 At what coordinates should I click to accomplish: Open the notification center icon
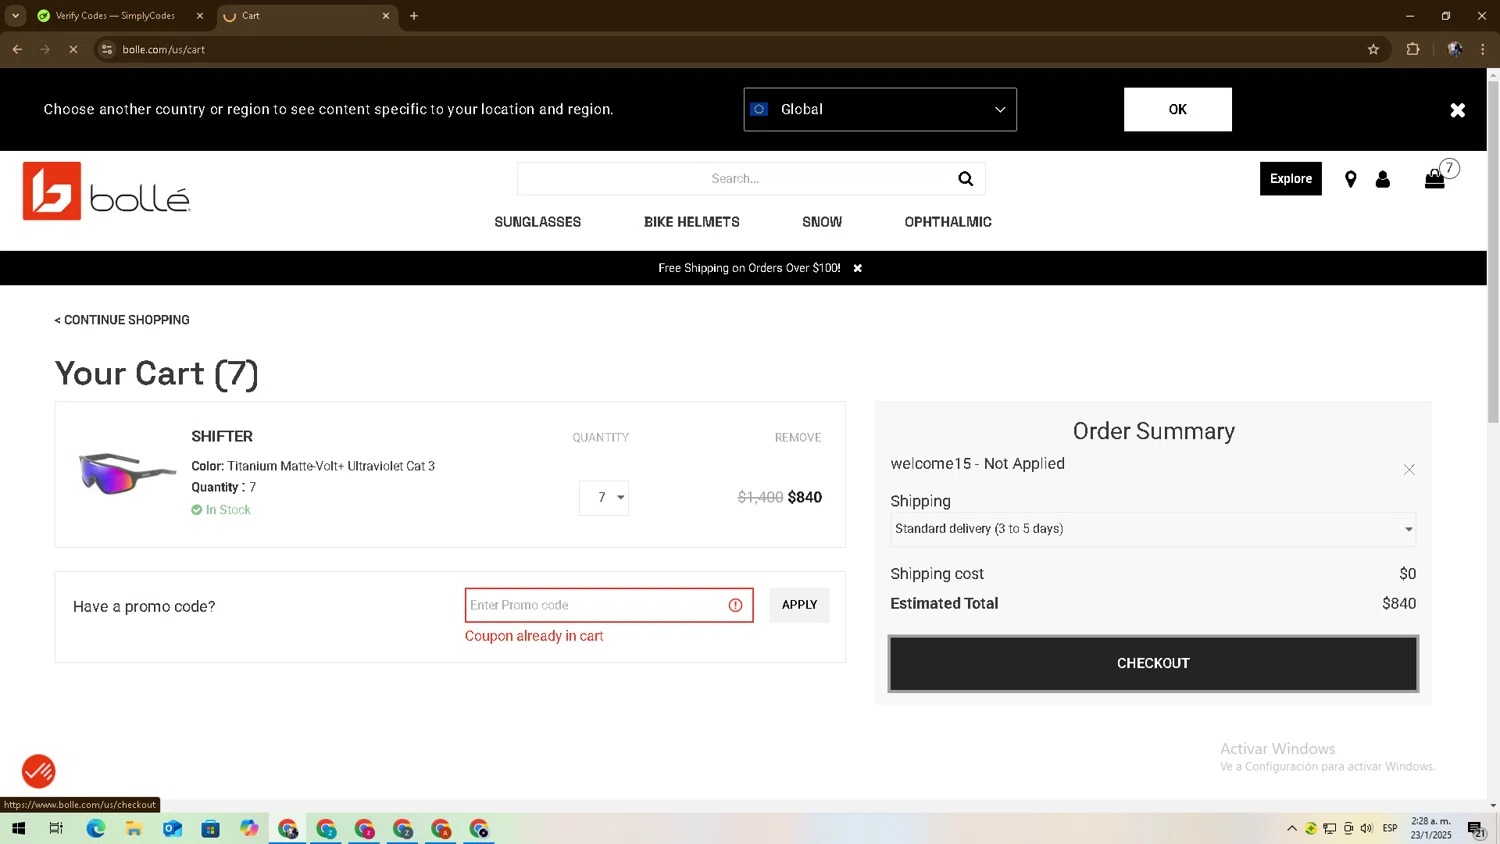[1476, 829]
